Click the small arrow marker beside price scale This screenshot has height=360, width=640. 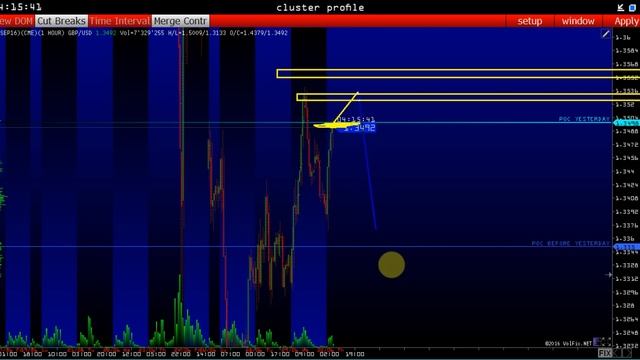pos(608,275)
